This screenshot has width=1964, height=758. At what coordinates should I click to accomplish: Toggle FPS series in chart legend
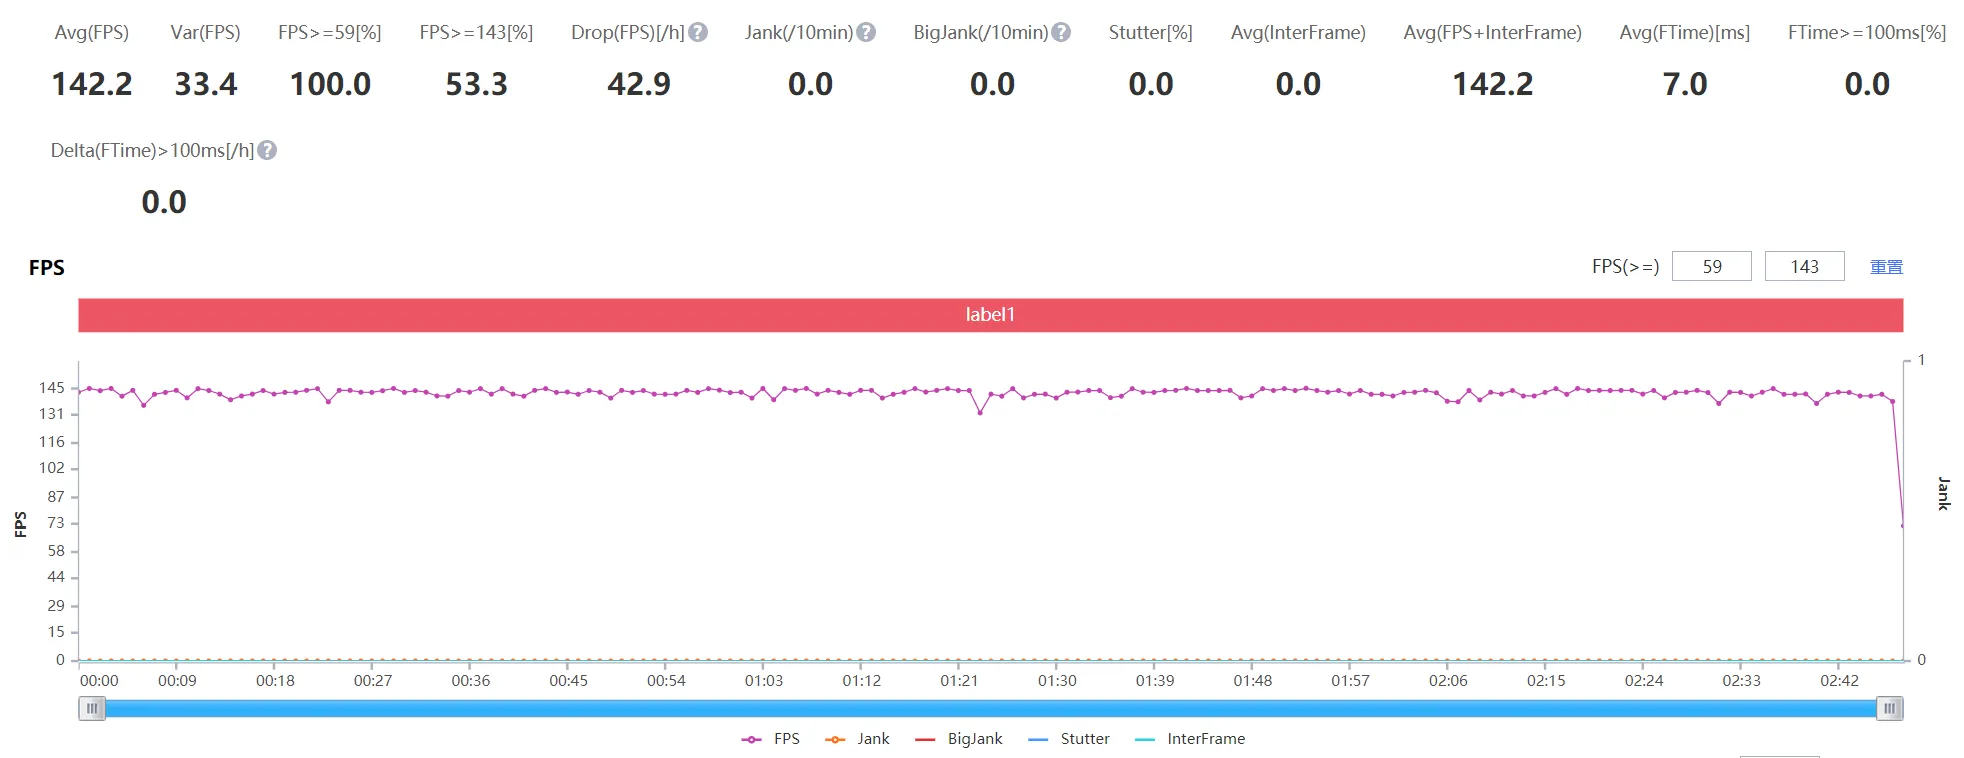[770, 739]
